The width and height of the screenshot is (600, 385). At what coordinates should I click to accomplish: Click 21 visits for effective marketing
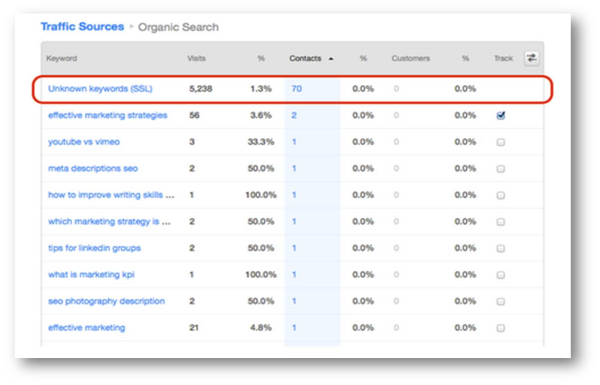(x=194, y=328)
